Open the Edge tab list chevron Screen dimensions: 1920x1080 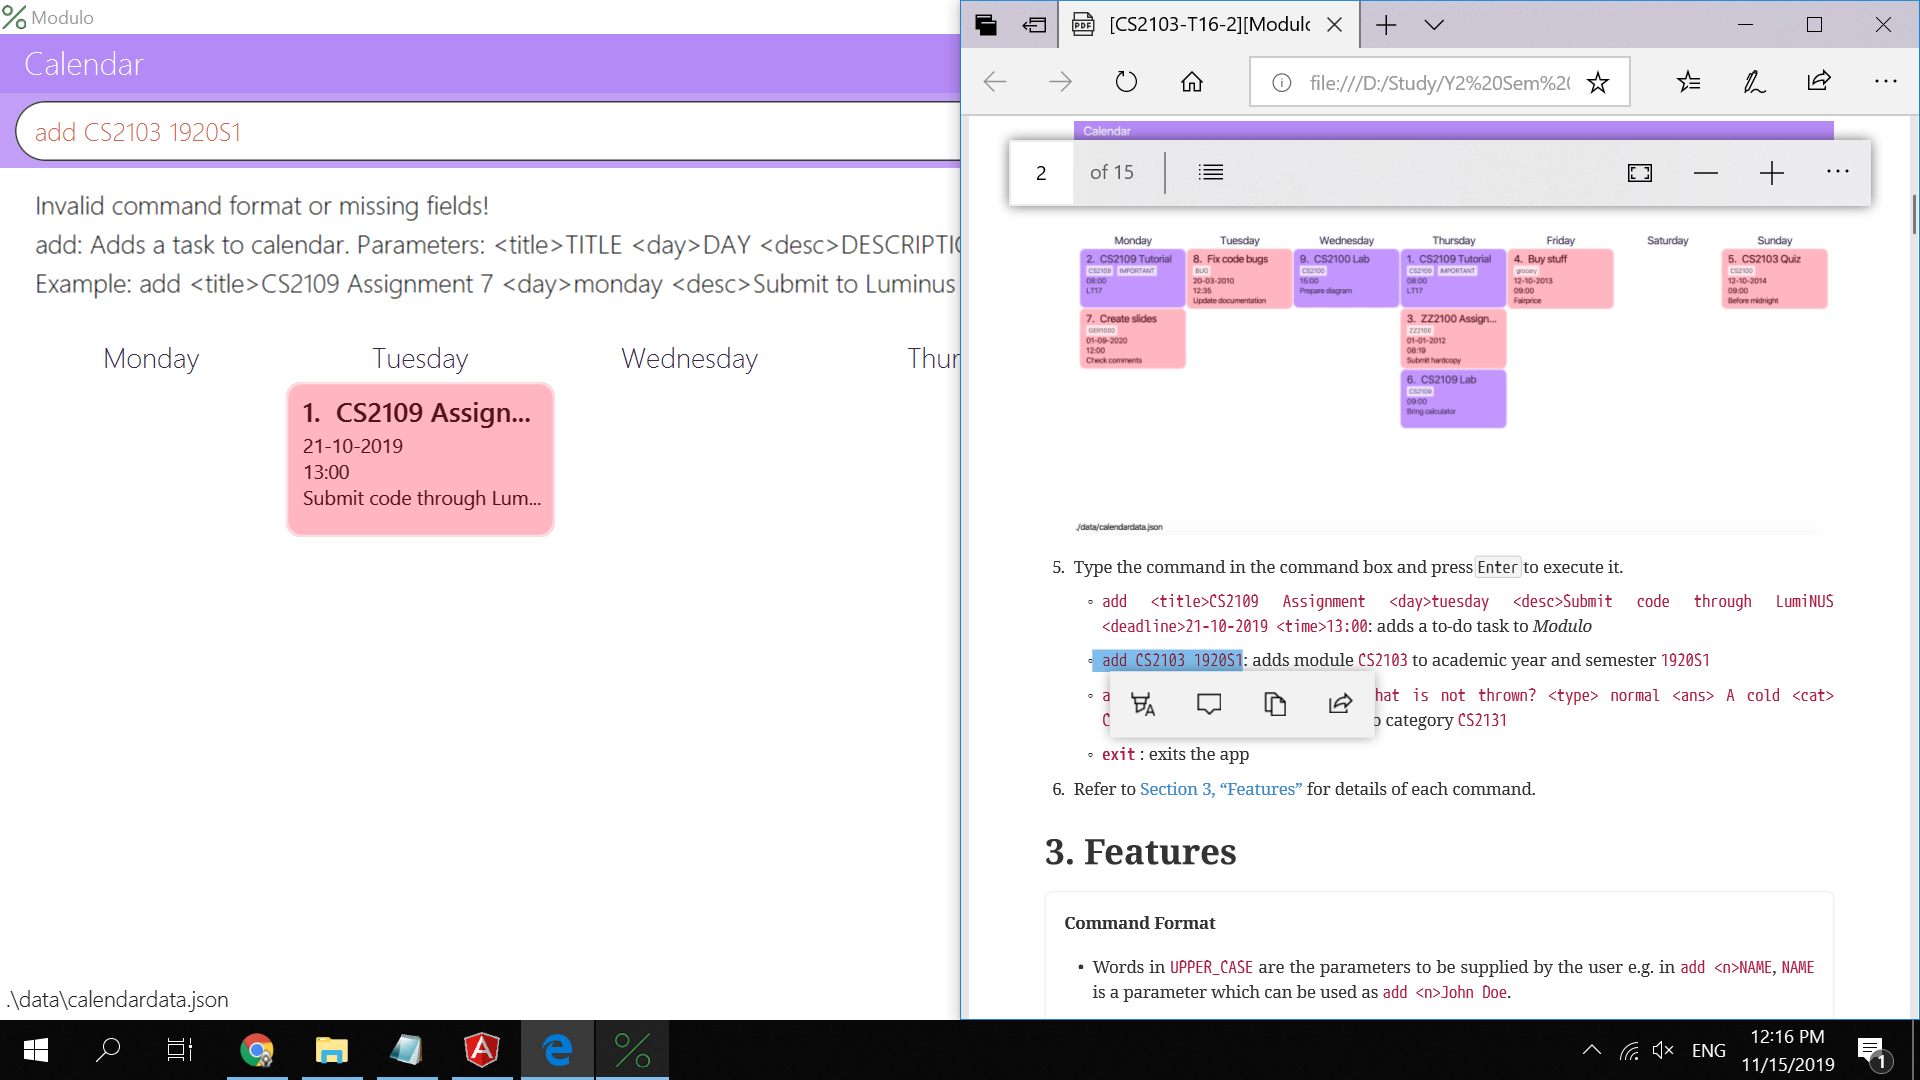tap(1434, 24)
